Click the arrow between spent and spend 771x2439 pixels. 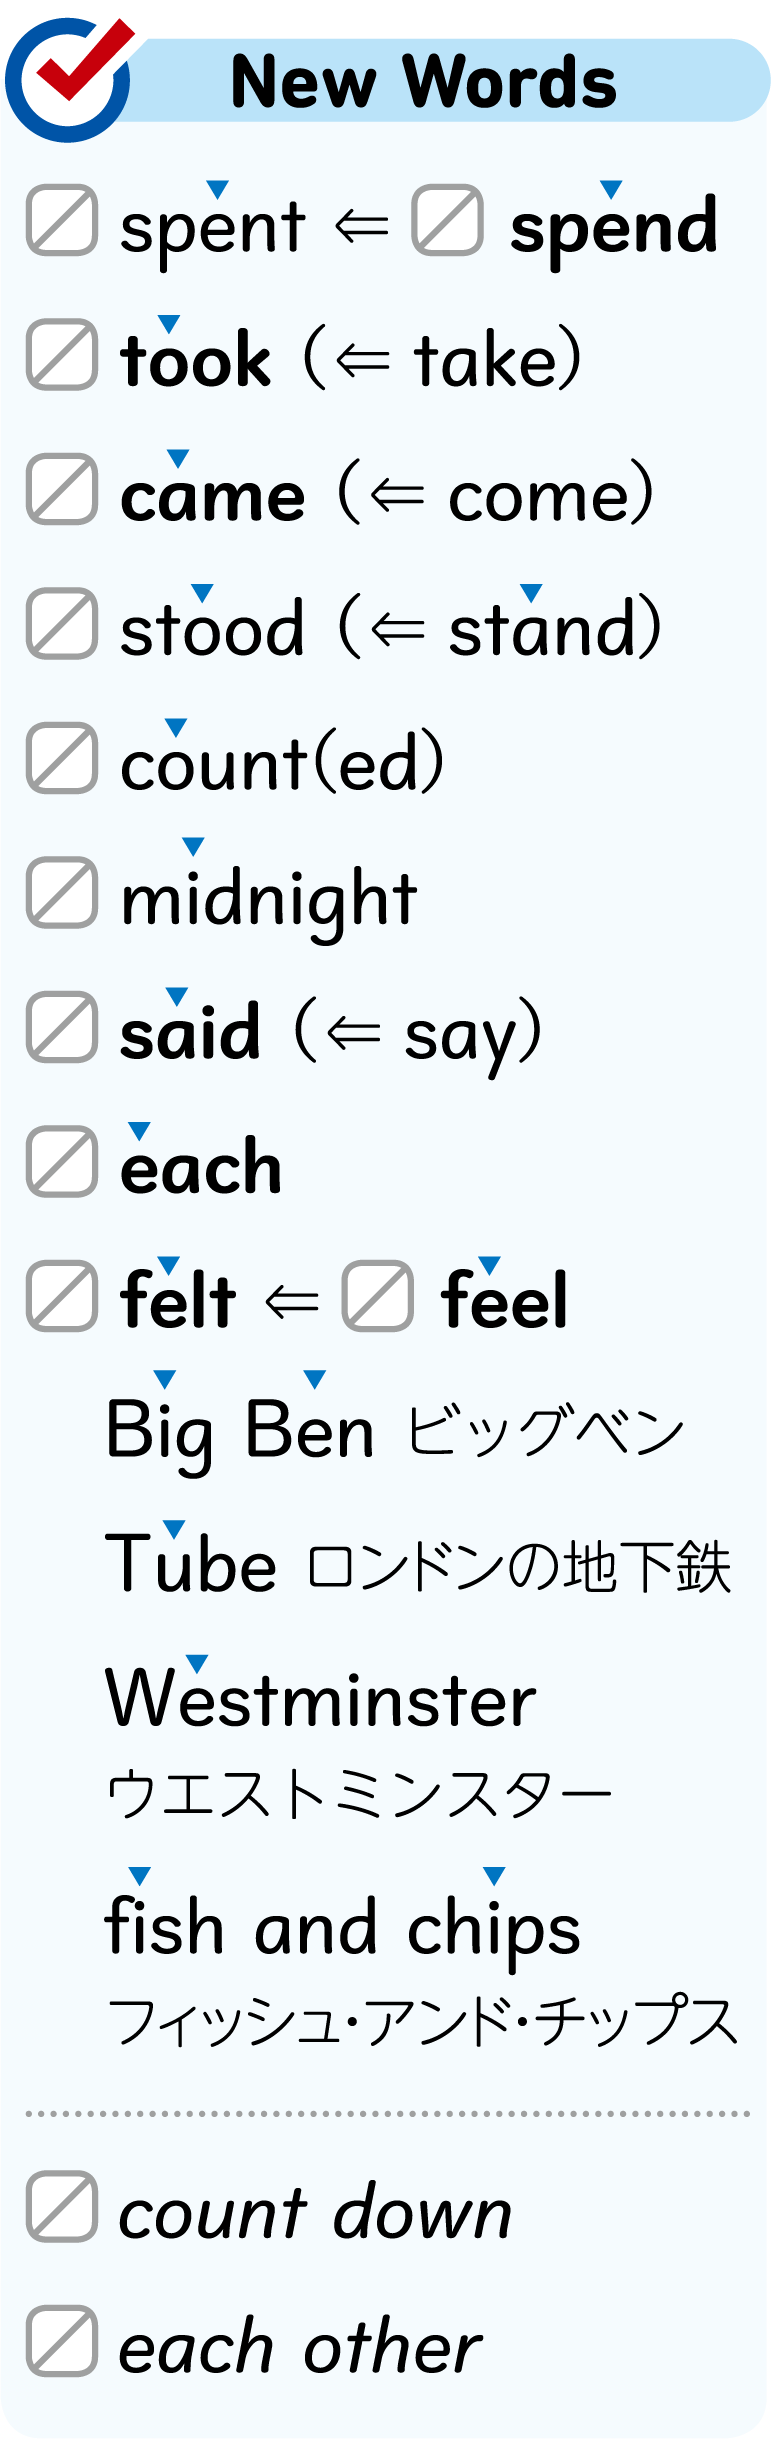(361, 226)
